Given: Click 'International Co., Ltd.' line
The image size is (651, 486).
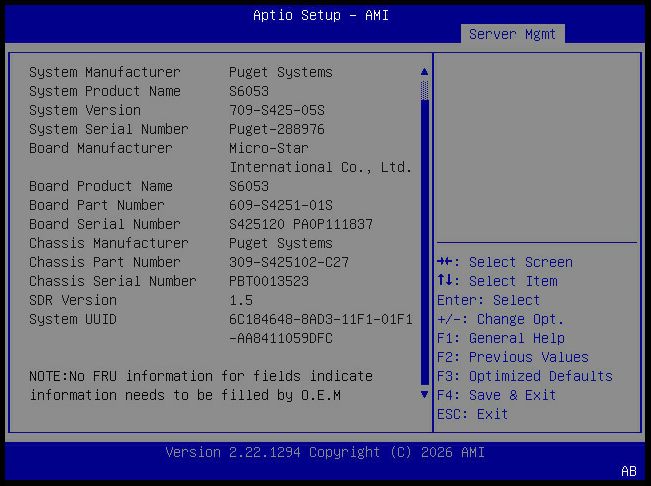Looking at the screenshot, I should pos(321,167).
